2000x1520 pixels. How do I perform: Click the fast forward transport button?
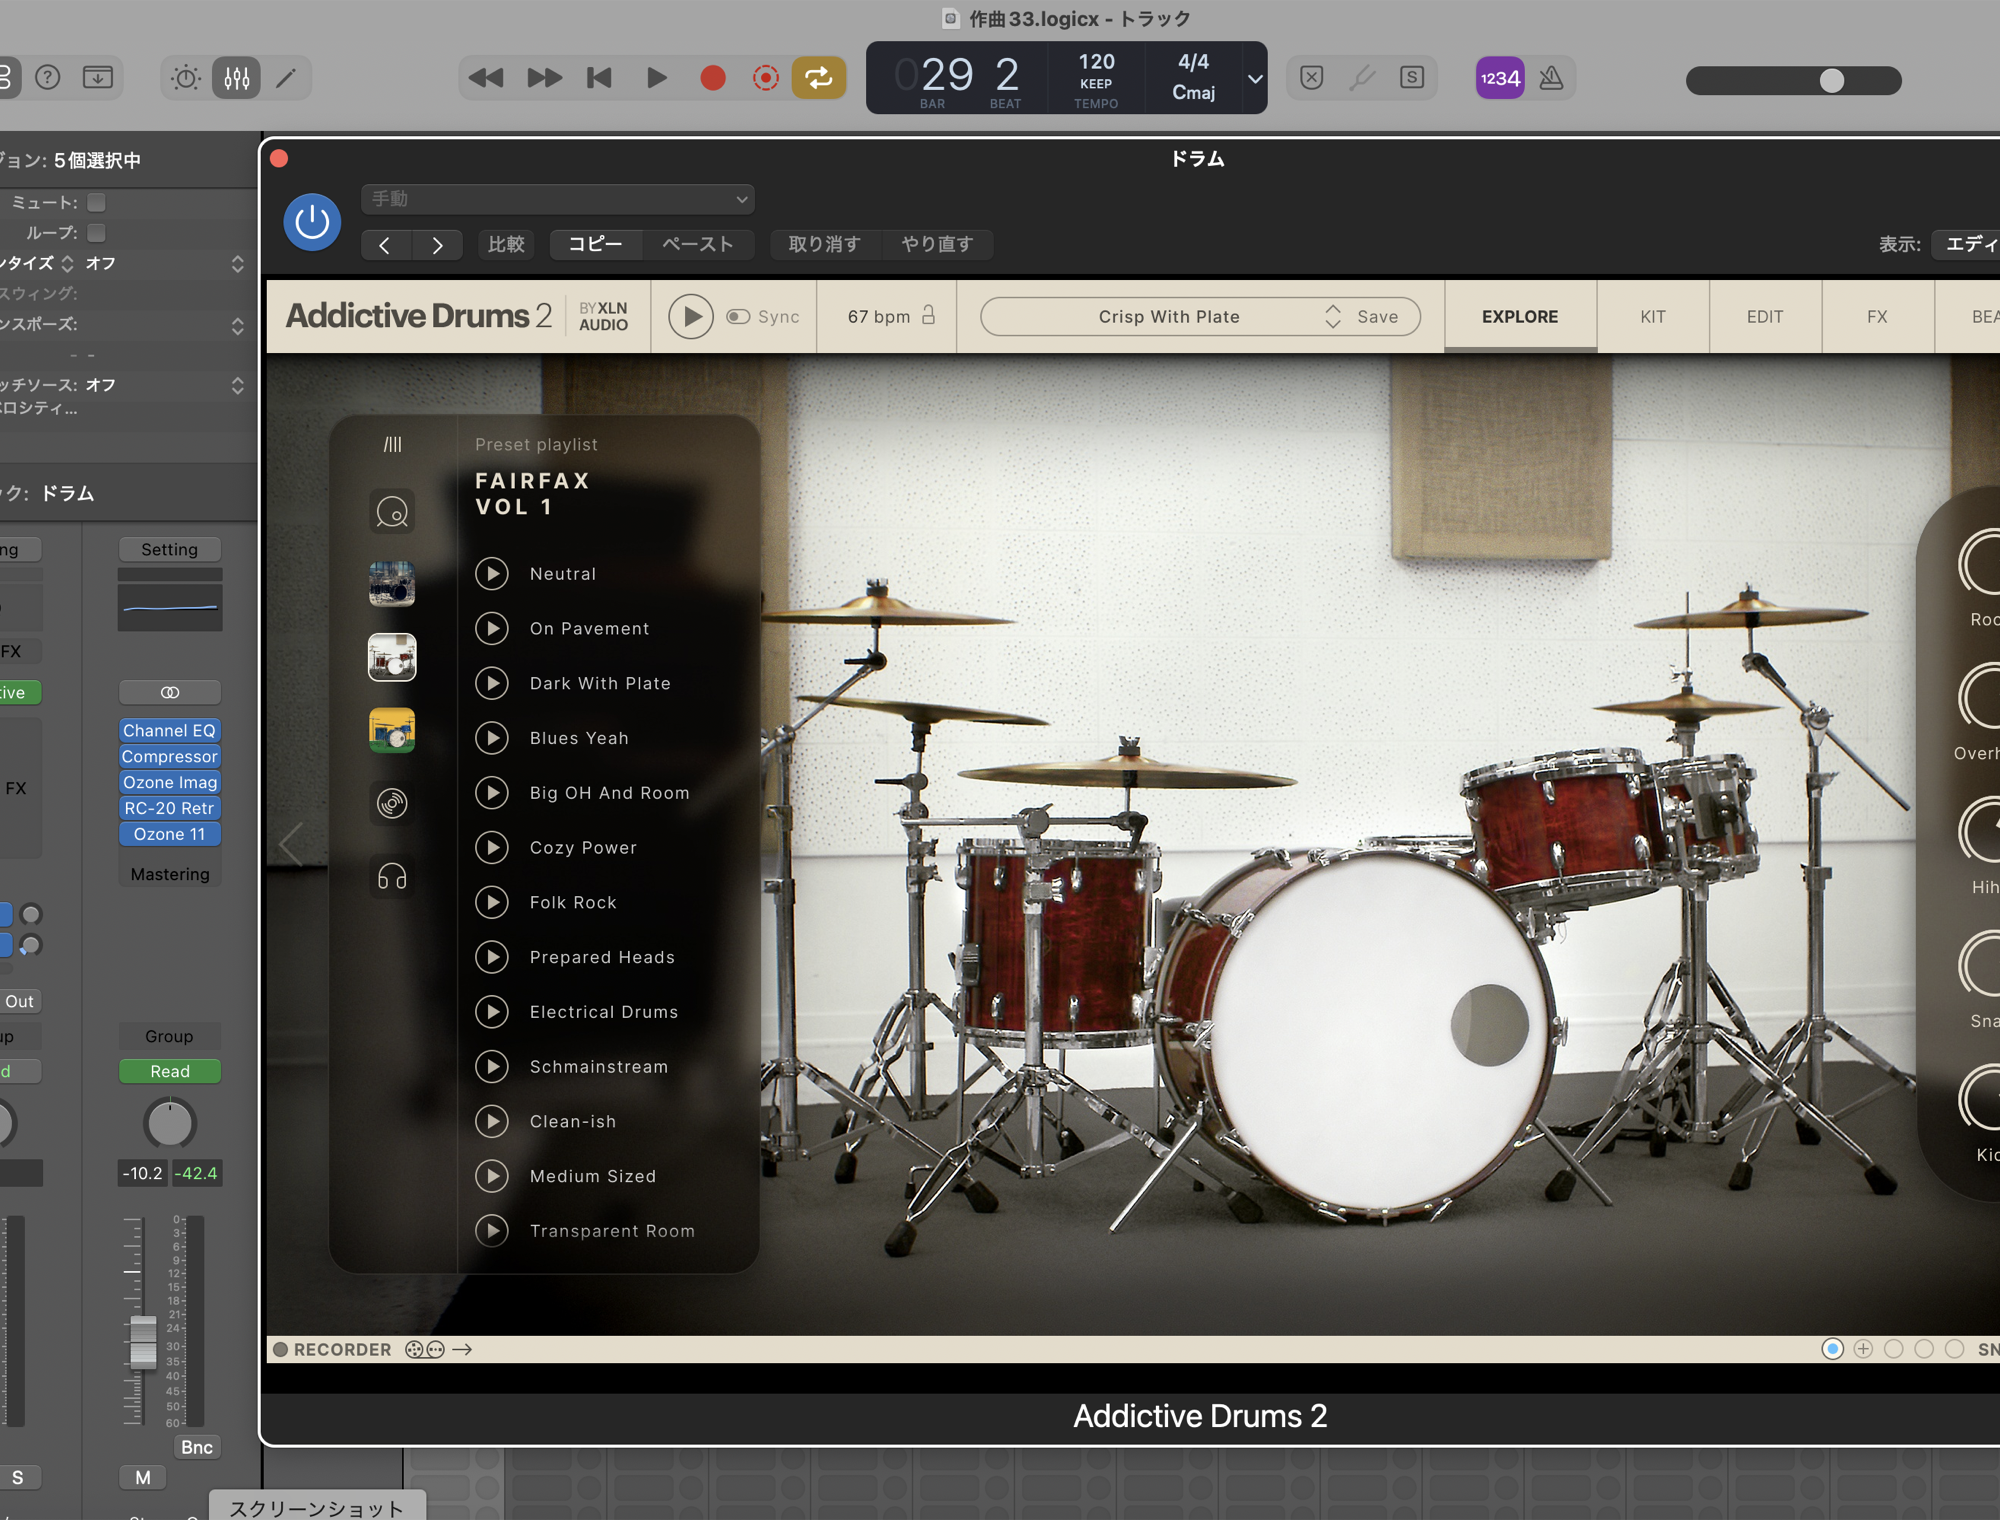pyautogui.click(x=544, y=78)
